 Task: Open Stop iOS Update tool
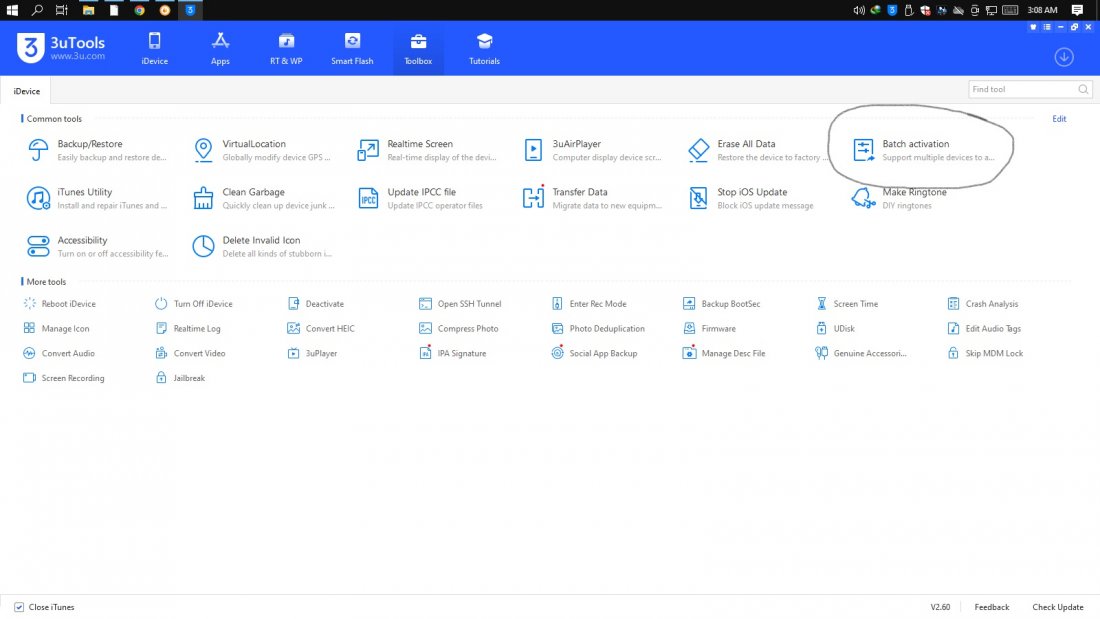coord(751,199)
